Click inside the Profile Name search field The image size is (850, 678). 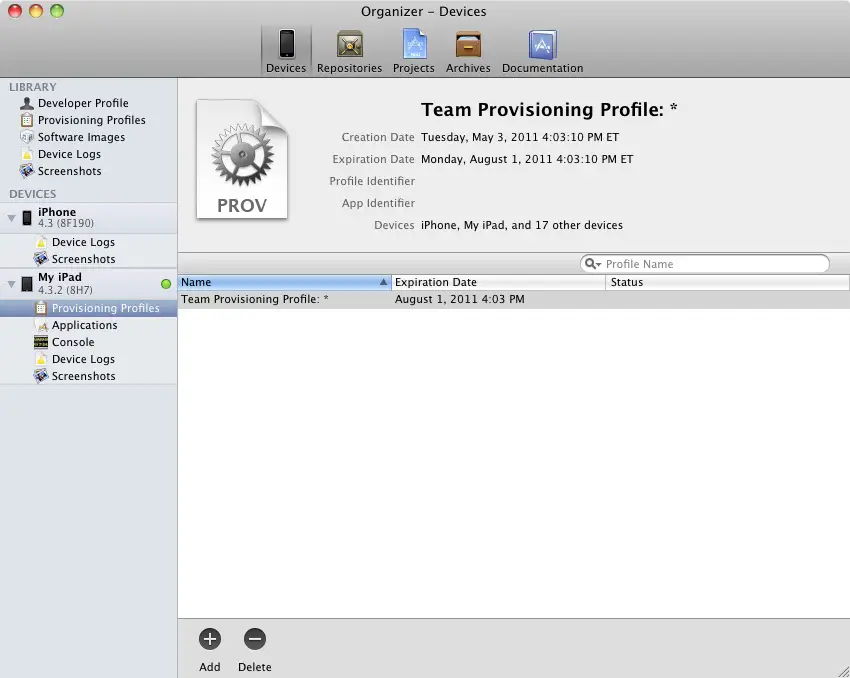click(x=700, y=263)
